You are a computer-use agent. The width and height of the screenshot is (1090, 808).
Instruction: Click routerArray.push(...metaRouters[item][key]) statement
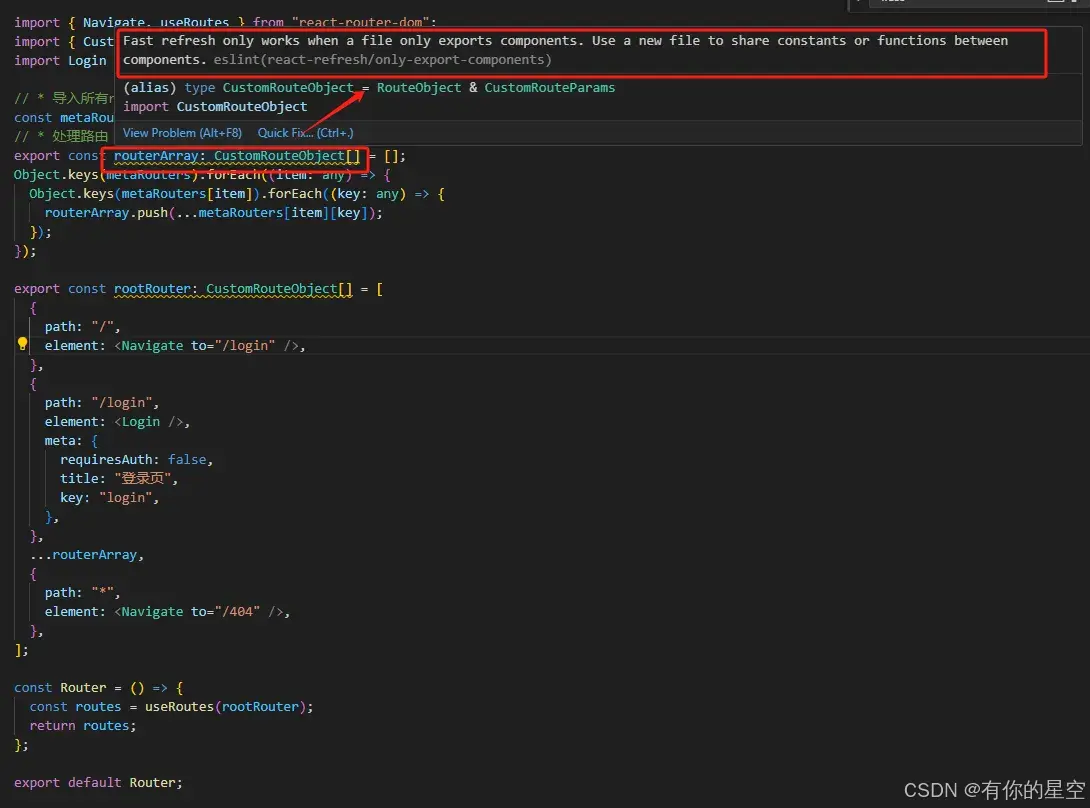[x=213, y=213]
